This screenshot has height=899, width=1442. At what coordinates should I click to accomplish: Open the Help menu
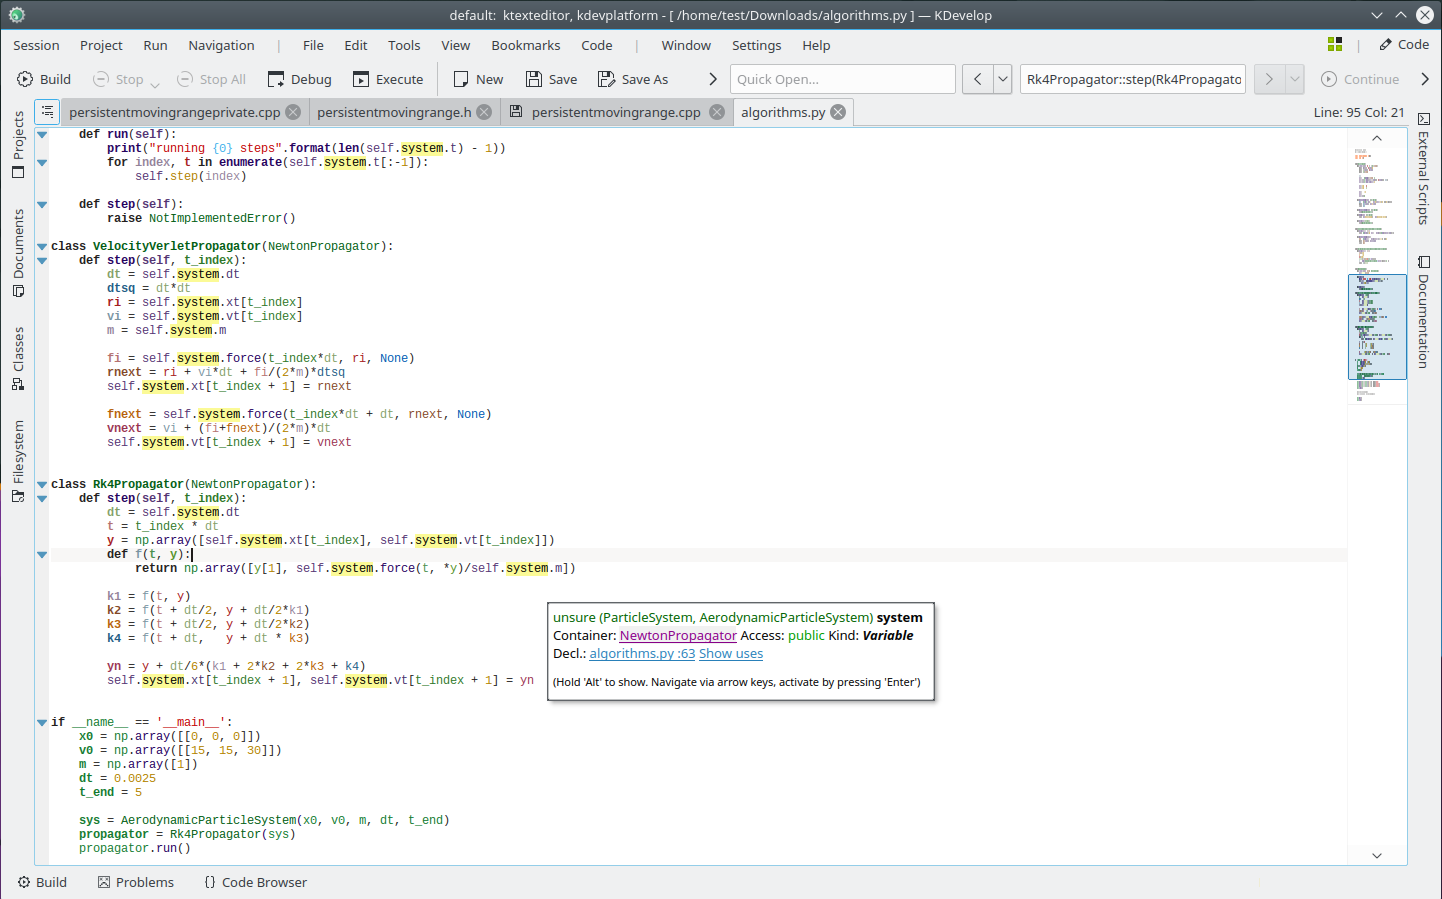(816, 45)
